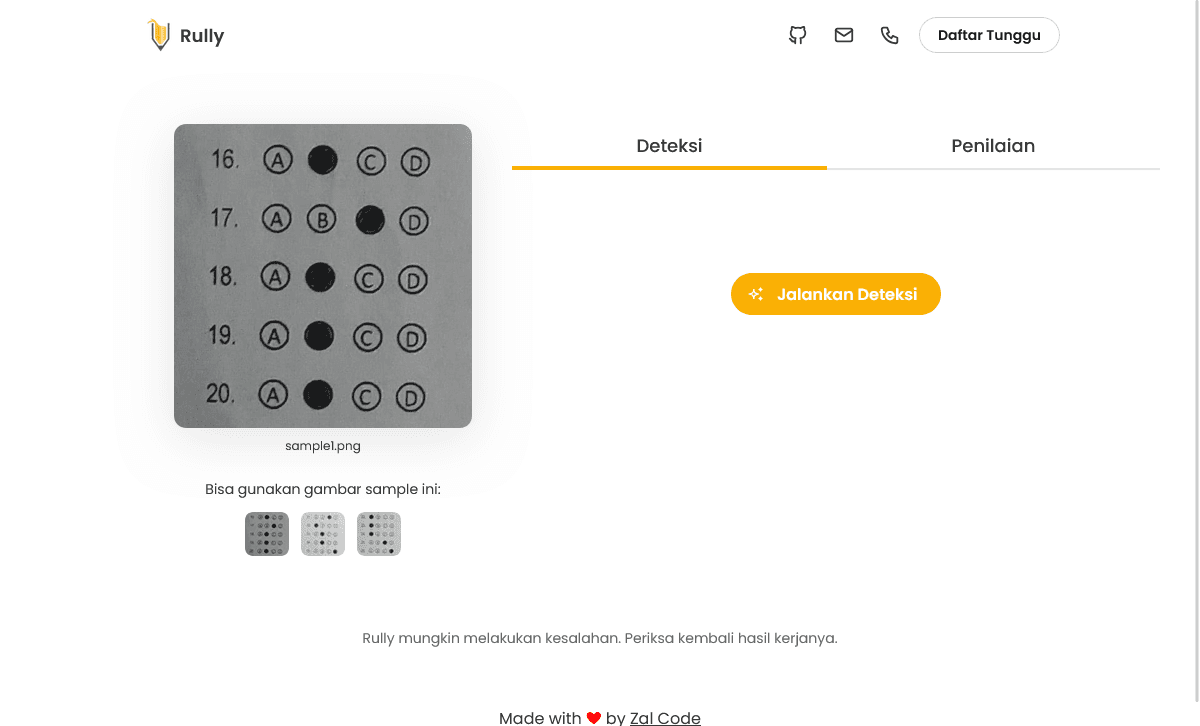Select the middle light sample image thumbnail
This screenshot has height=726, width=1200.
(322, 533)
